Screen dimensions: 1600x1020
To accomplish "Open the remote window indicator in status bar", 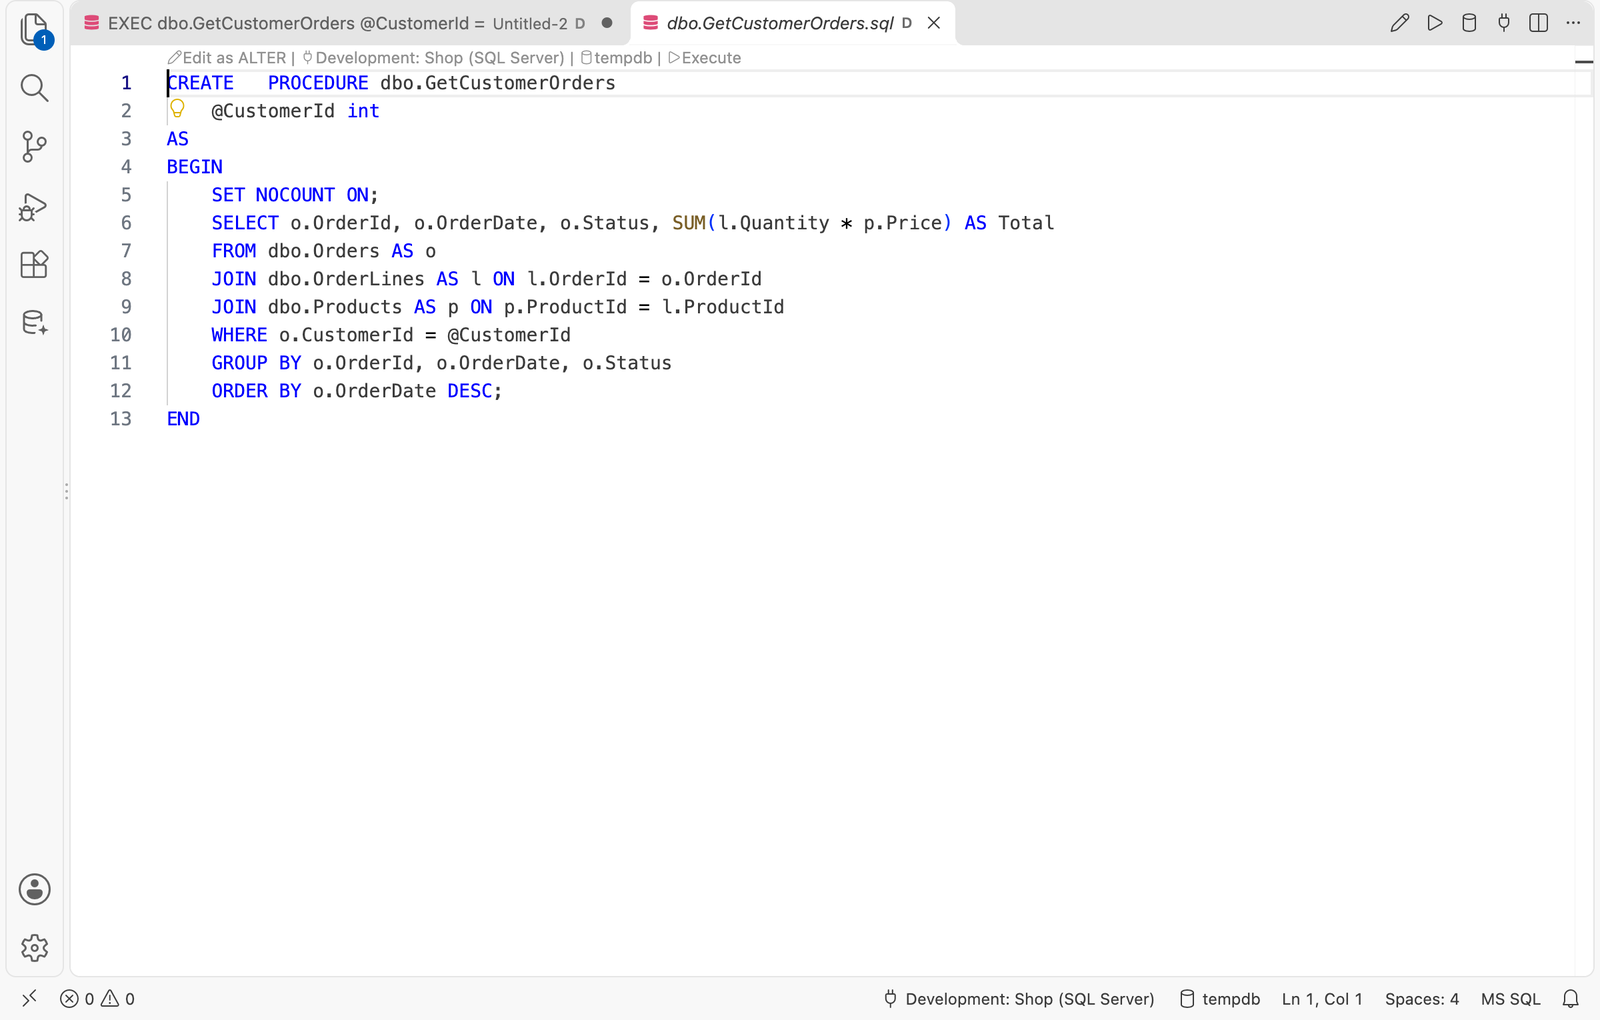I will pyautogui.click(x=30, y=998).
